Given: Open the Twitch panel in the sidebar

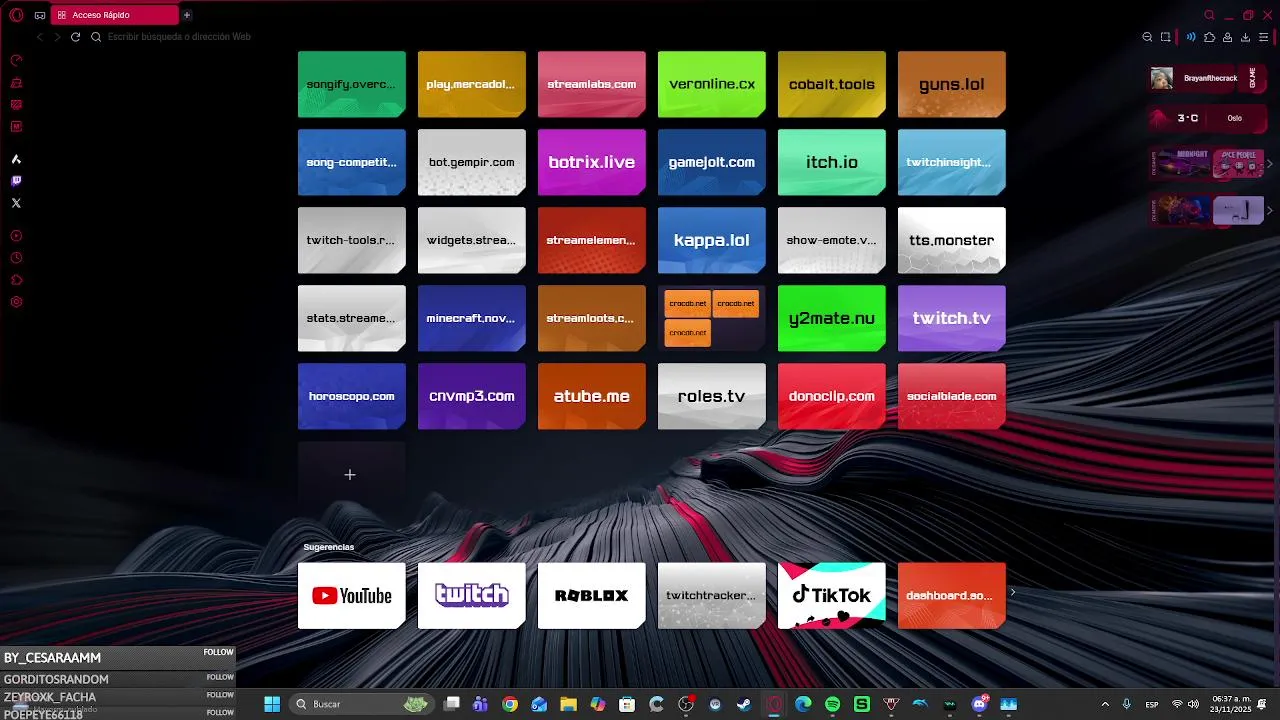Looking at the screenshot, I should 16,181.
